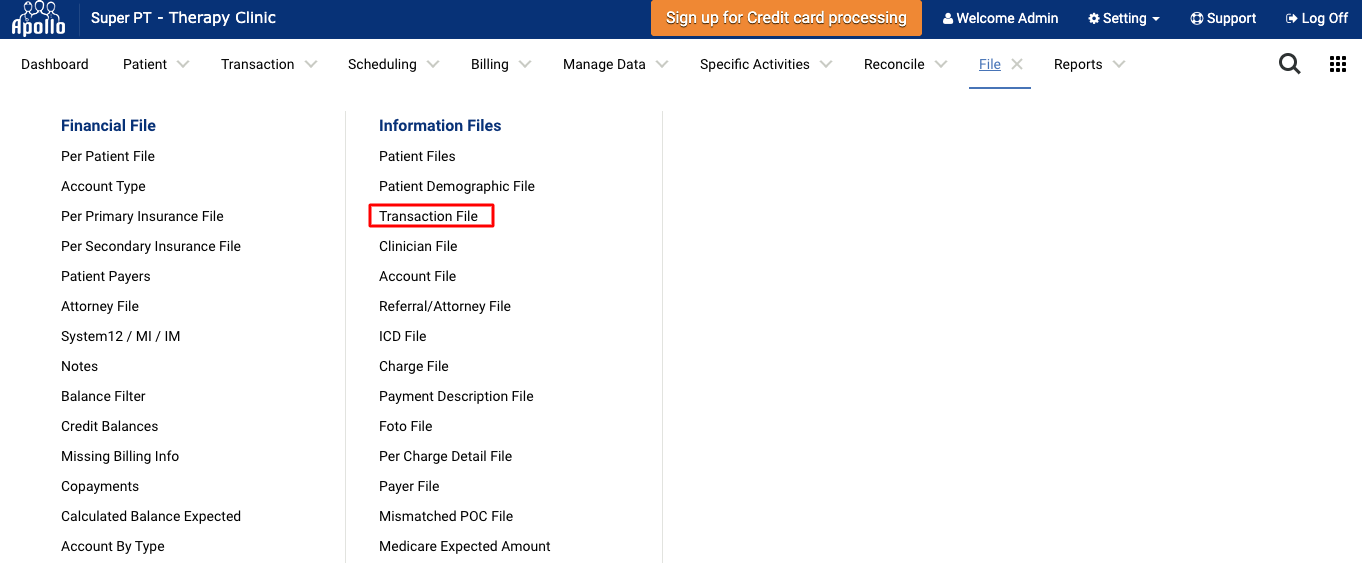Expand the Scheduling menu
The height and width of the screenshot is (563, 1362).
tap(392, 64)
